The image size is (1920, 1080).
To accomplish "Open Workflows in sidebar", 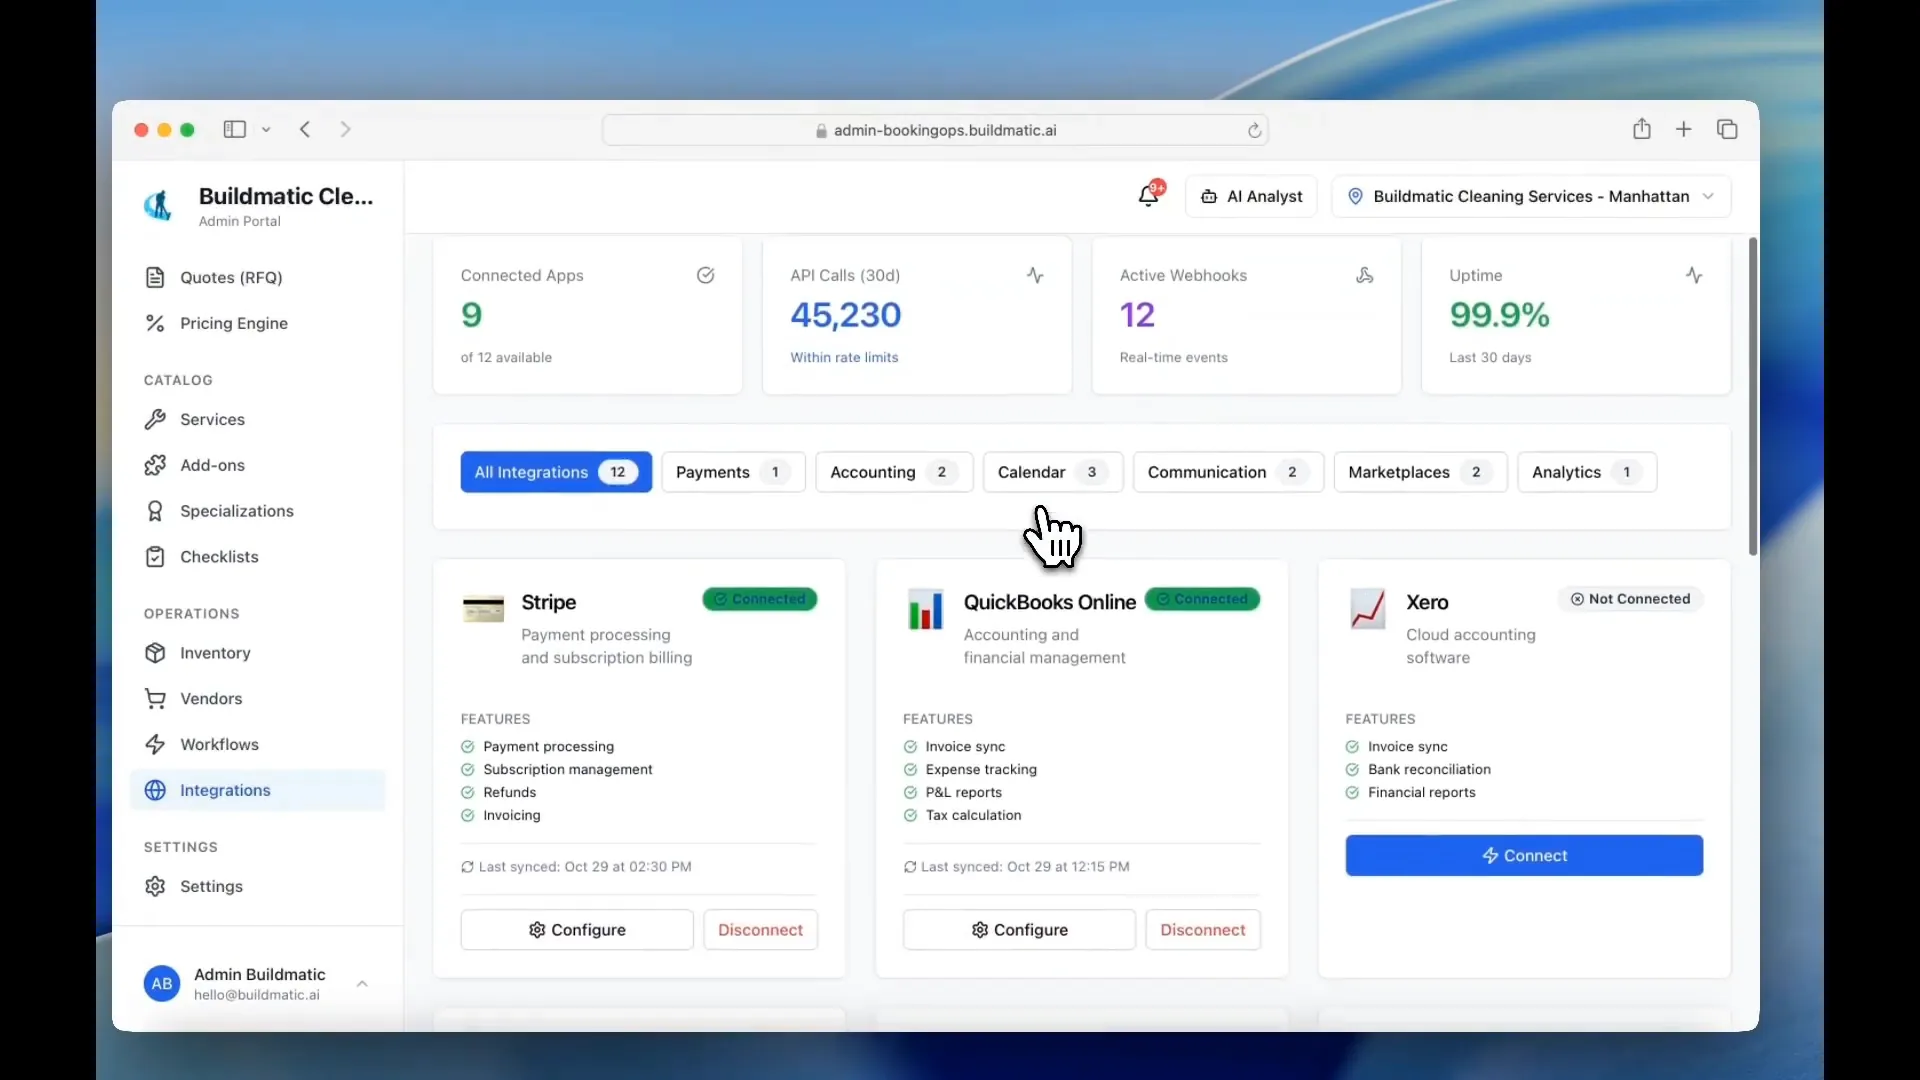I will (x=257, y=745).
